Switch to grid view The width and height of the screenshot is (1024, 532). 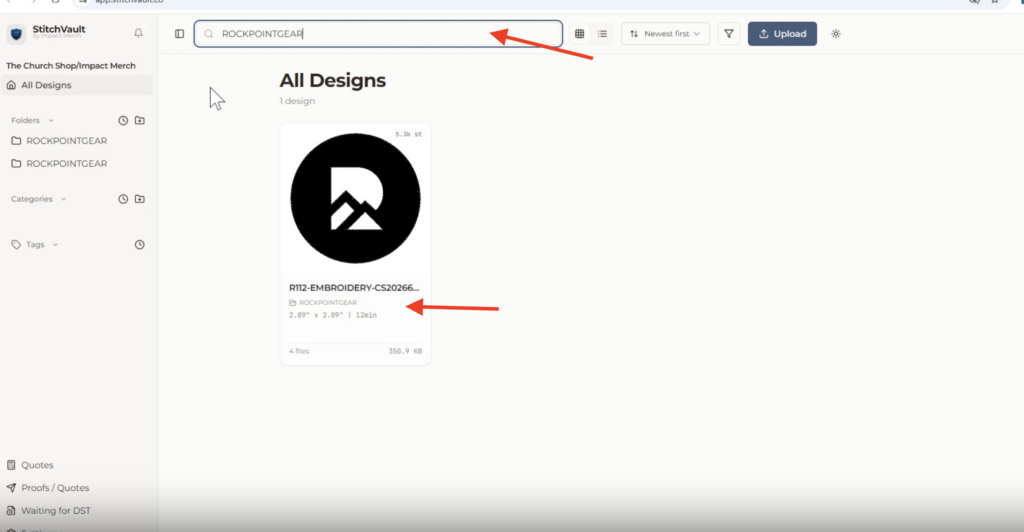(579, 34)
